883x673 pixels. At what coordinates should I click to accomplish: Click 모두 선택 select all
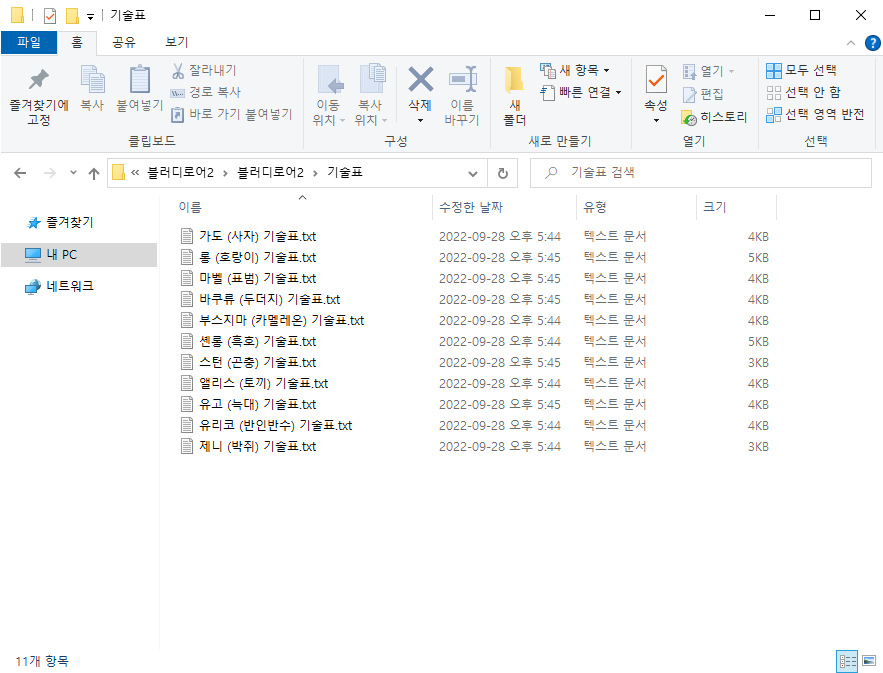801,70
